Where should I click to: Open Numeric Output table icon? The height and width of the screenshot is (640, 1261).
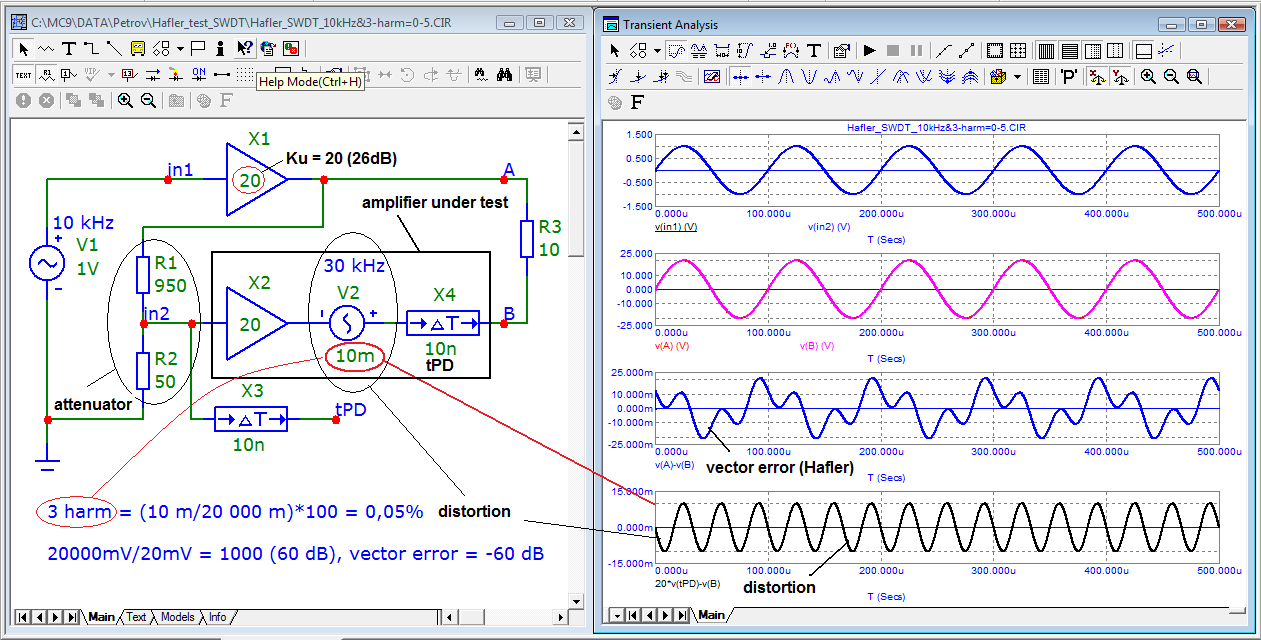[1041, 77]
